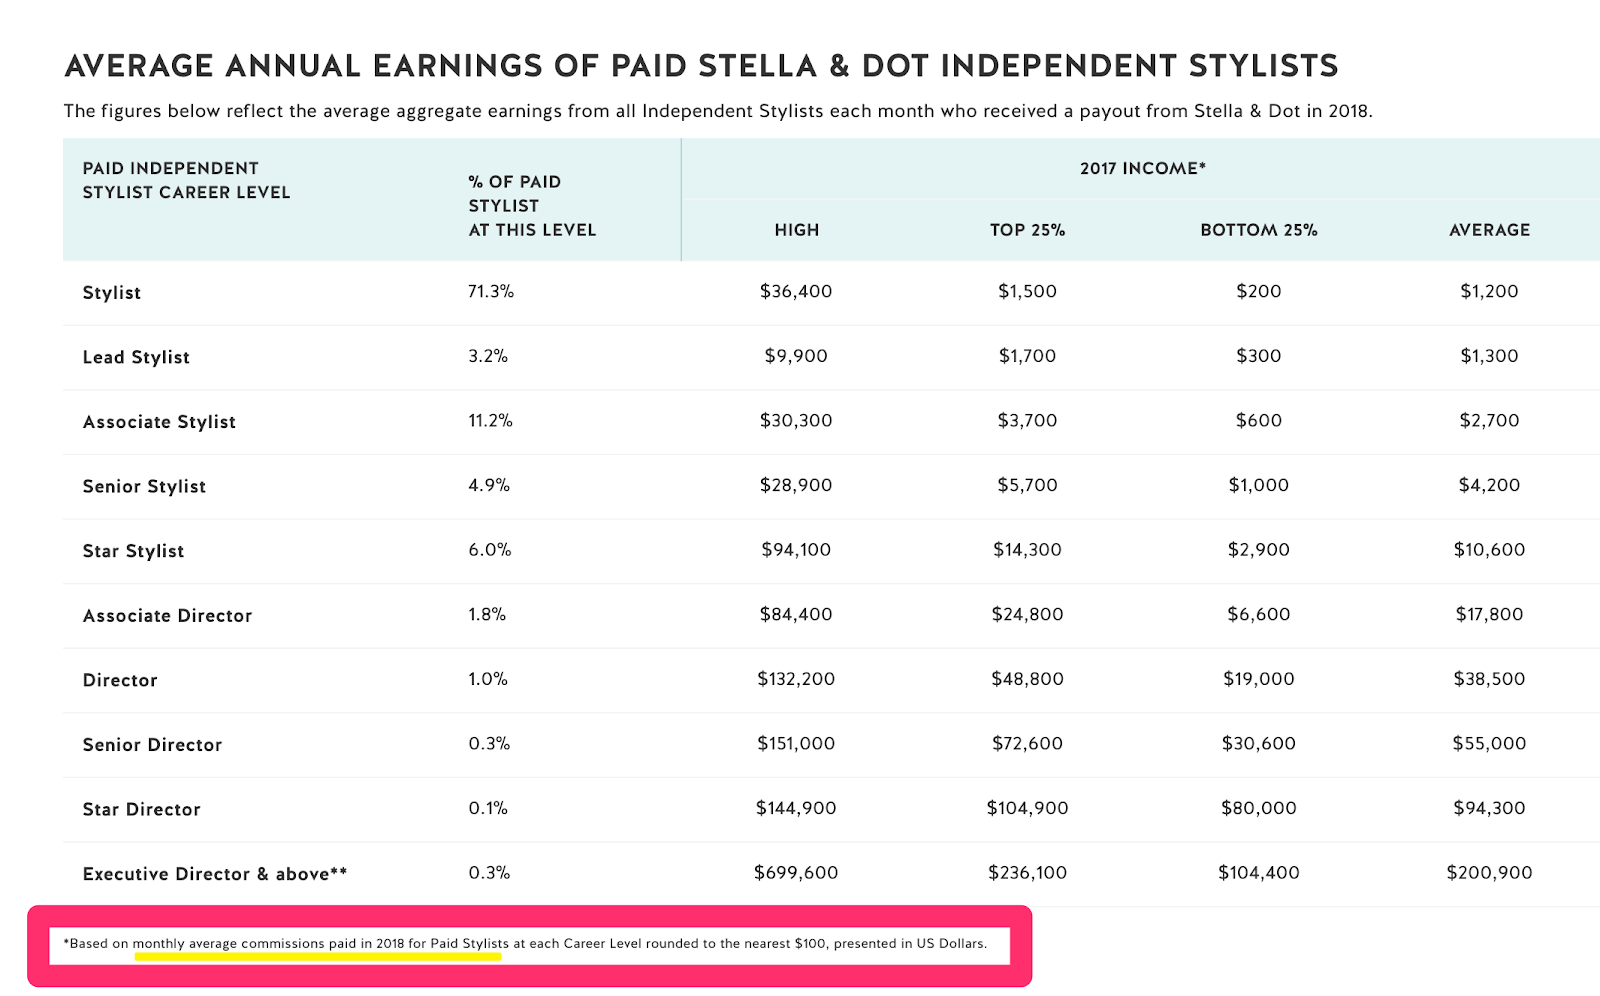This screenshot has width=1600, height=996.
Task: Click the 'Star Stylist' row label
Action: 133,551
